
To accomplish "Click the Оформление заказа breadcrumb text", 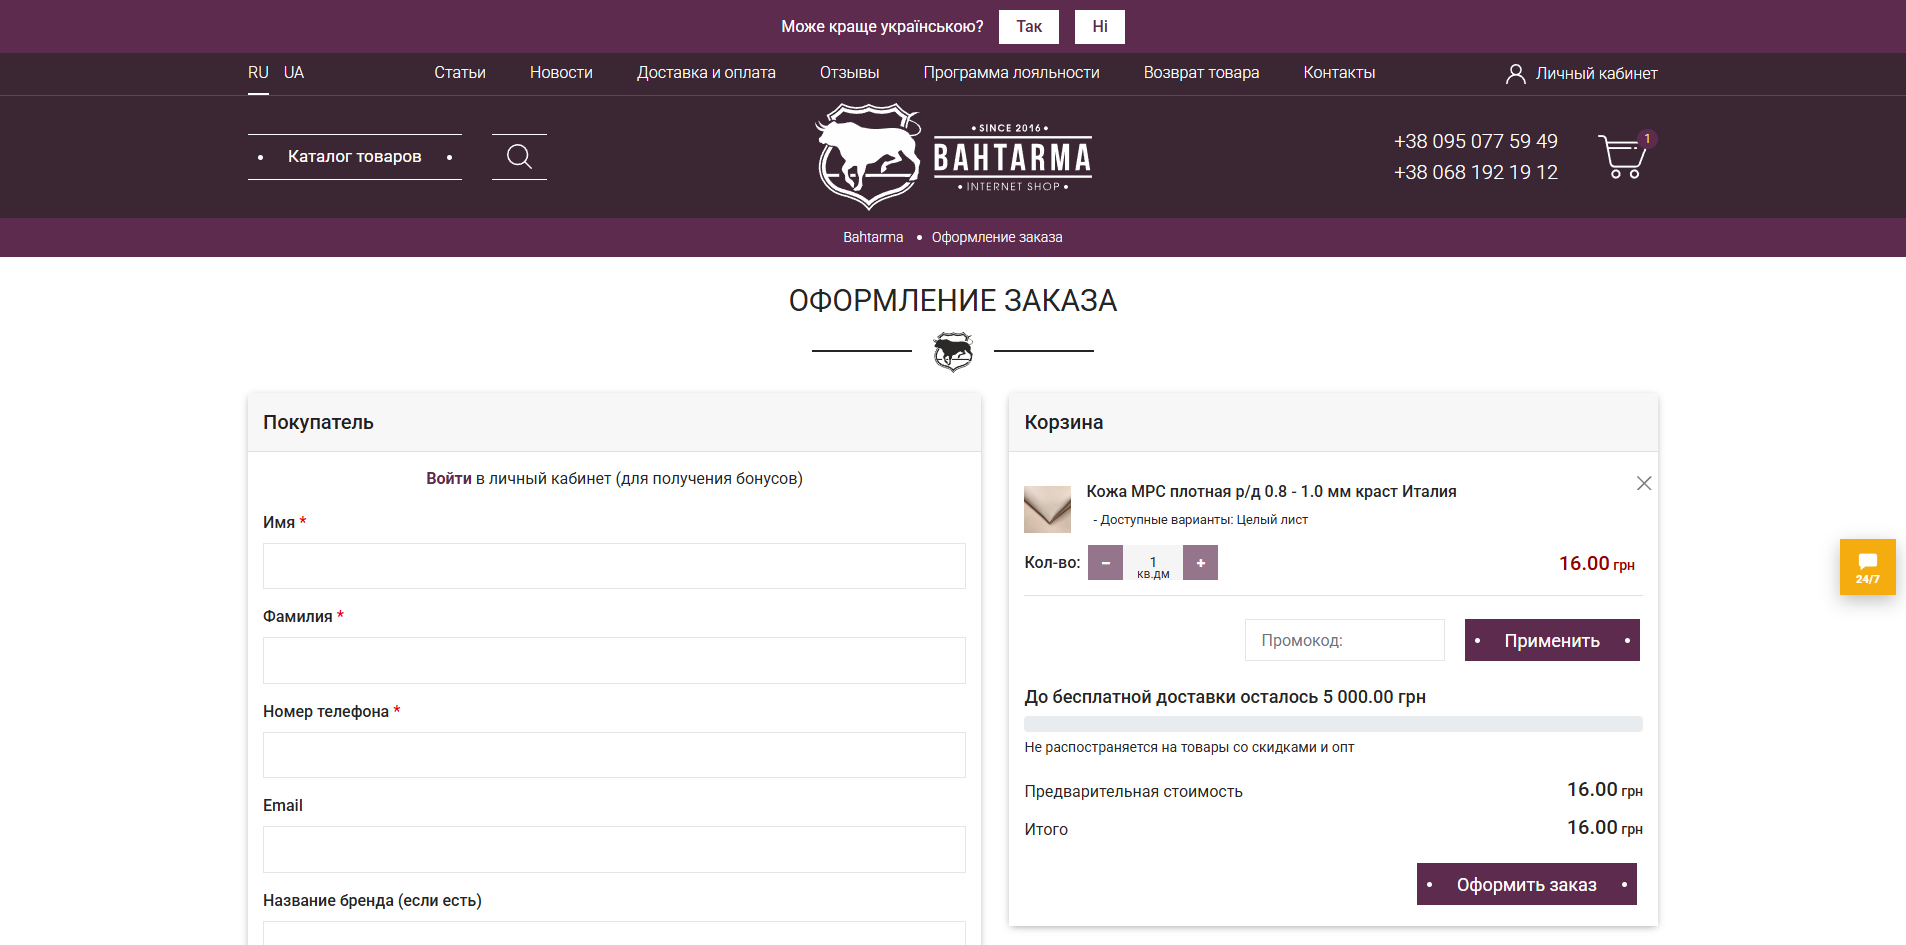I will [x=997, y=237].
